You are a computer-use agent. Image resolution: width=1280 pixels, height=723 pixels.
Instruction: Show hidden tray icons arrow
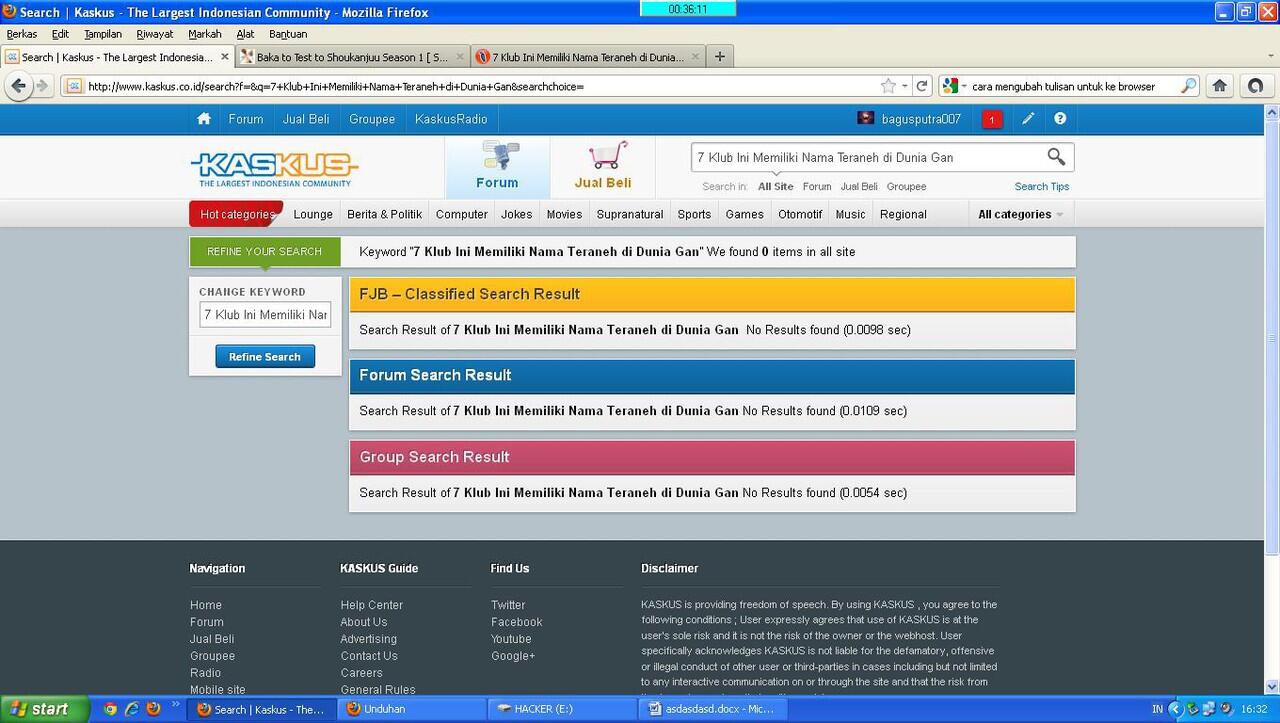click(x=1176, y=709)
